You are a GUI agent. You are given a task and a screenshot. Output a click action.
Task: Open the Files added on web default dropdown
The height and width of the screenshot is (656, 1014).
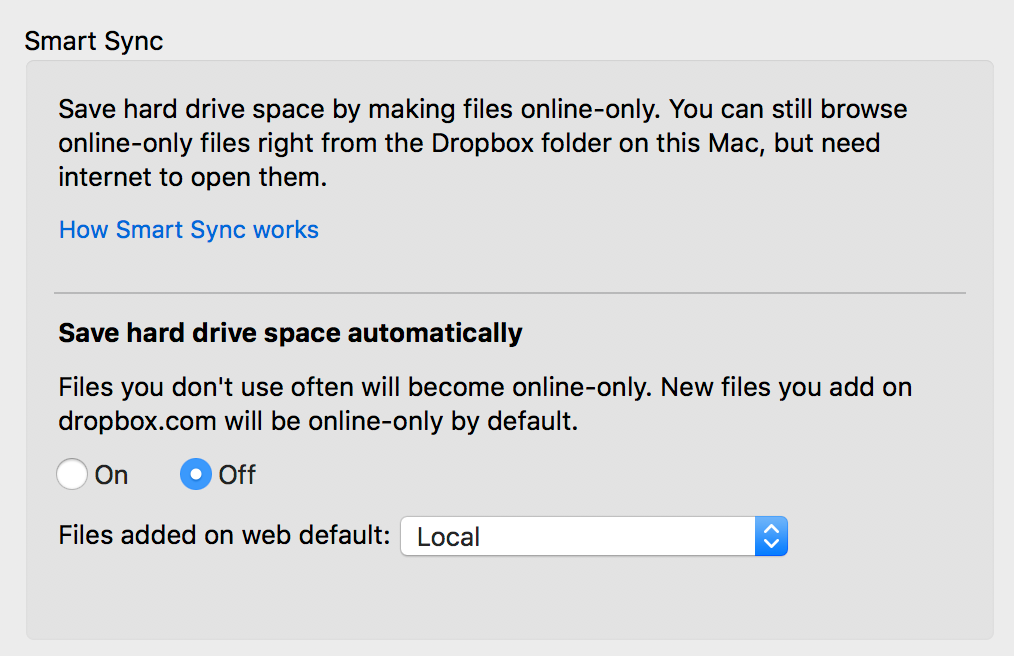pyautogui.click(x=580, y=537)
